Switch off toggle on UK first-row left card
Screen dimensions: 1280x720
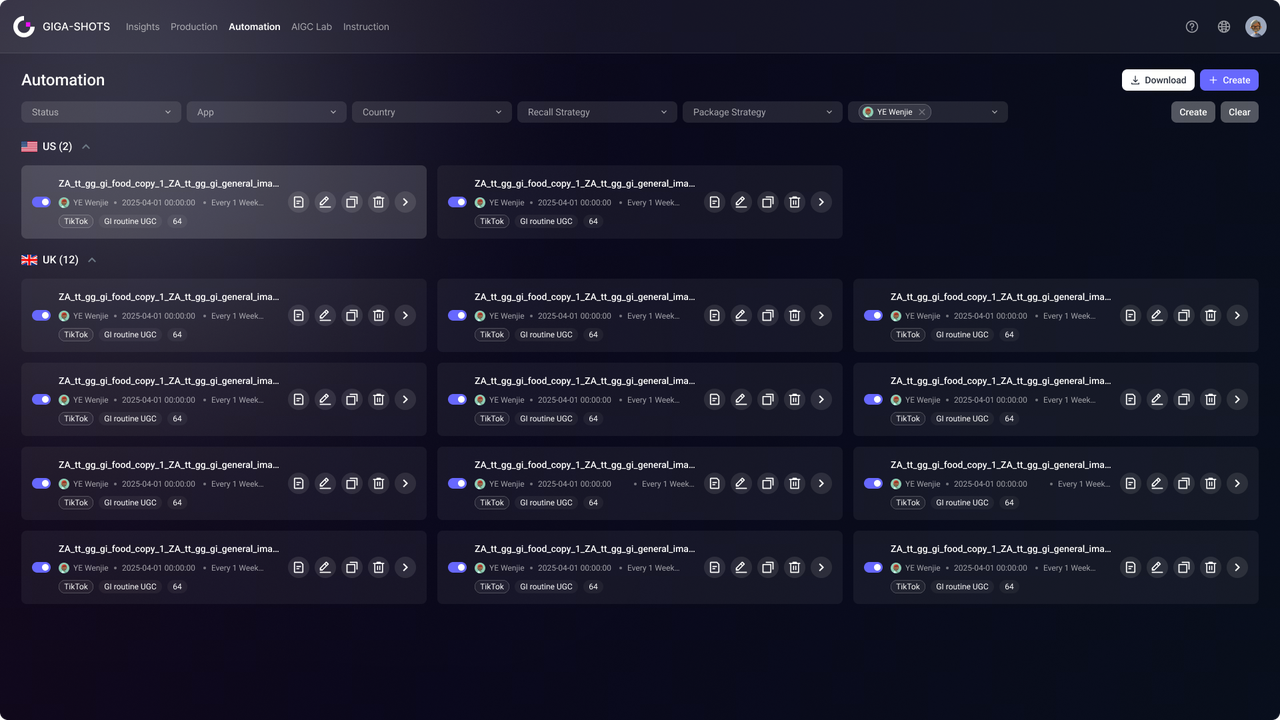click(x=41, y=315)
